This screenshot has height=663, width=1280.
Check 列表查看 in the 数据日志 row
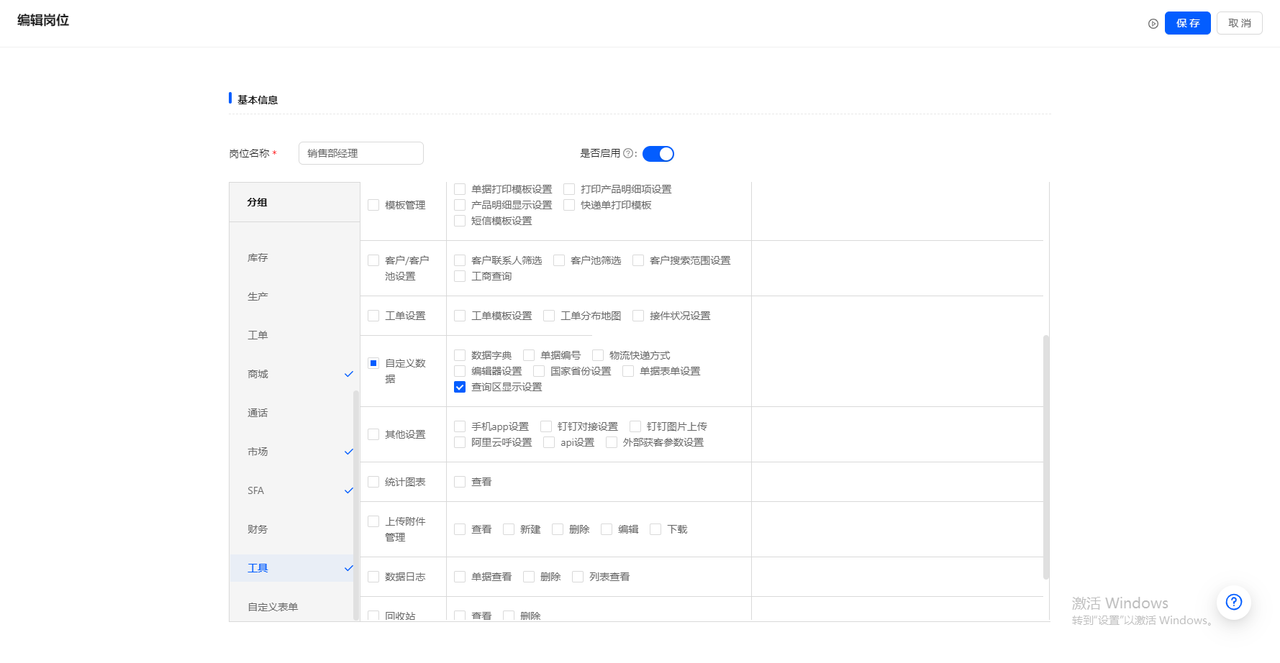(x=578, y=577)
